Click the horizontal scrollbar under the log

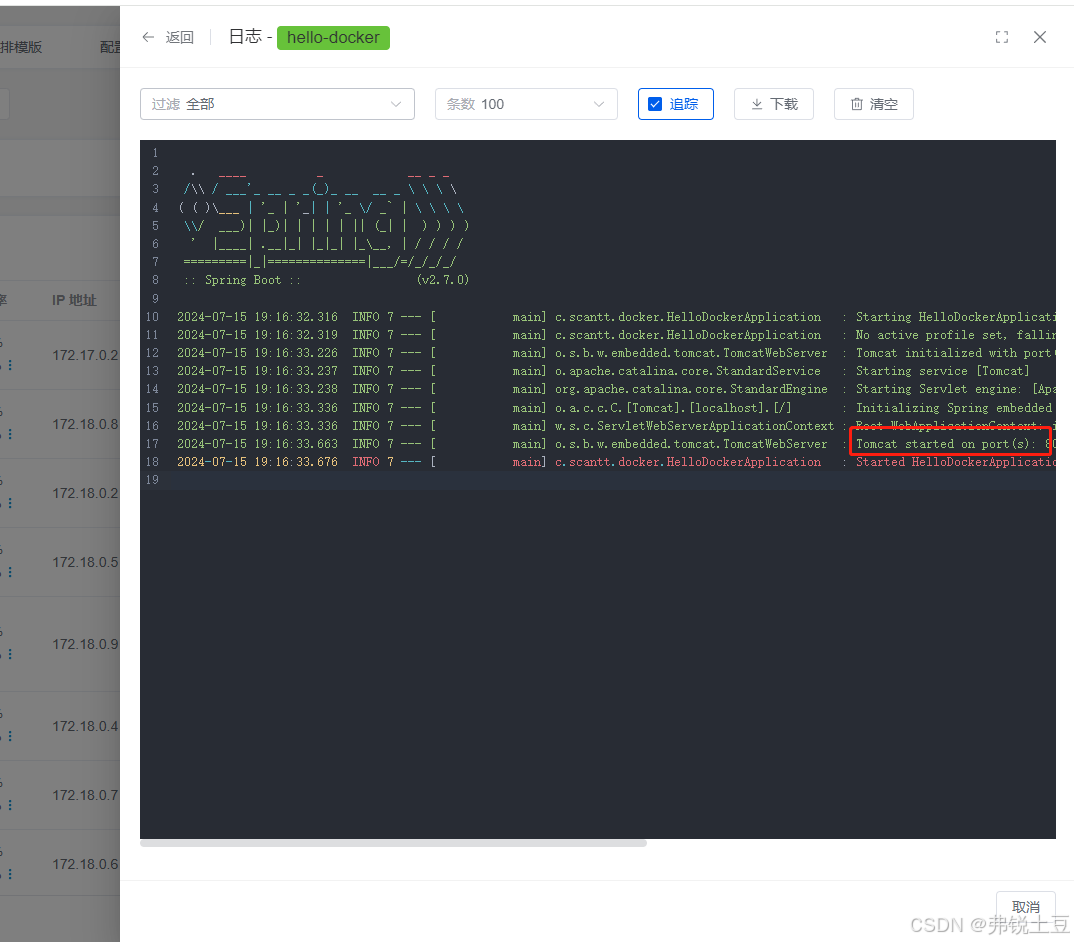(393, 843)
